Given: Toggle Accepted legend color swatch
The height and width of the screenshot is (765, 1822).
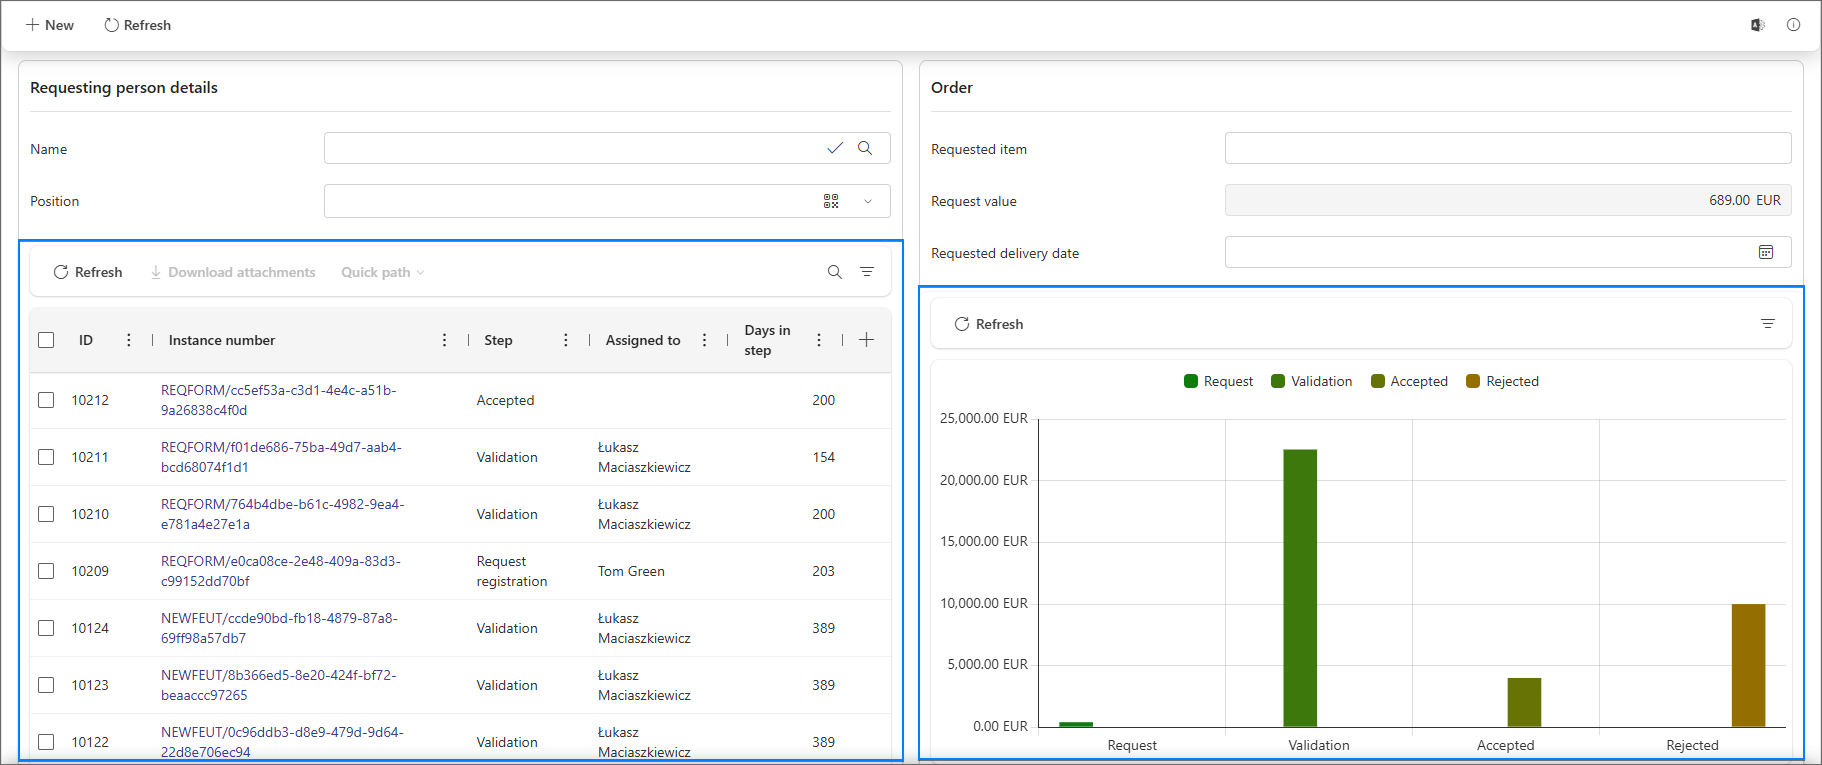Looking at the screenshot, I should (x=1378, y=381).
